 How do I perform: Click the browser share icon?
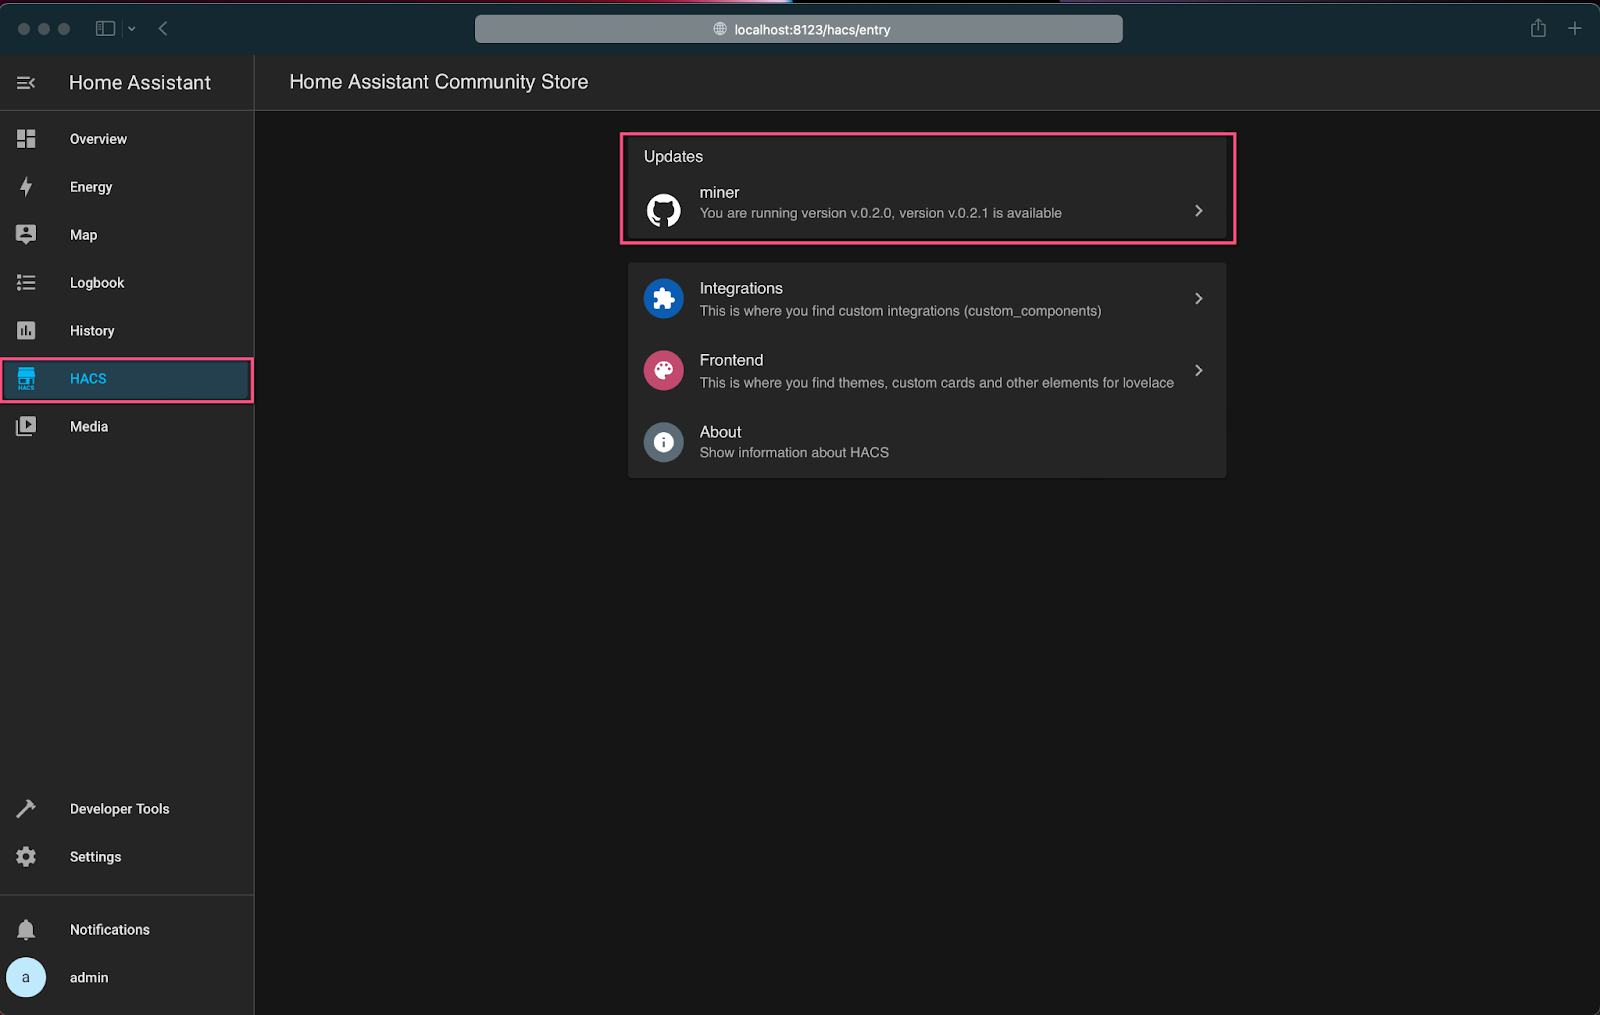click(x=1538, y=28)
